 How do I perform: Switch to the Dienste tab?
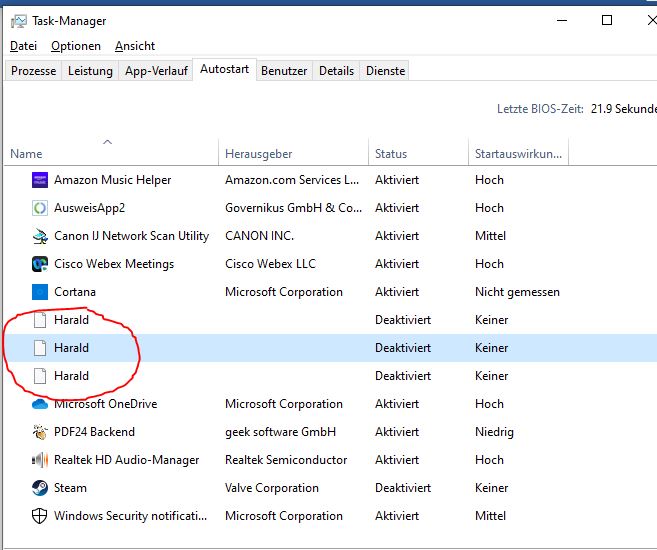coord(385,71)
